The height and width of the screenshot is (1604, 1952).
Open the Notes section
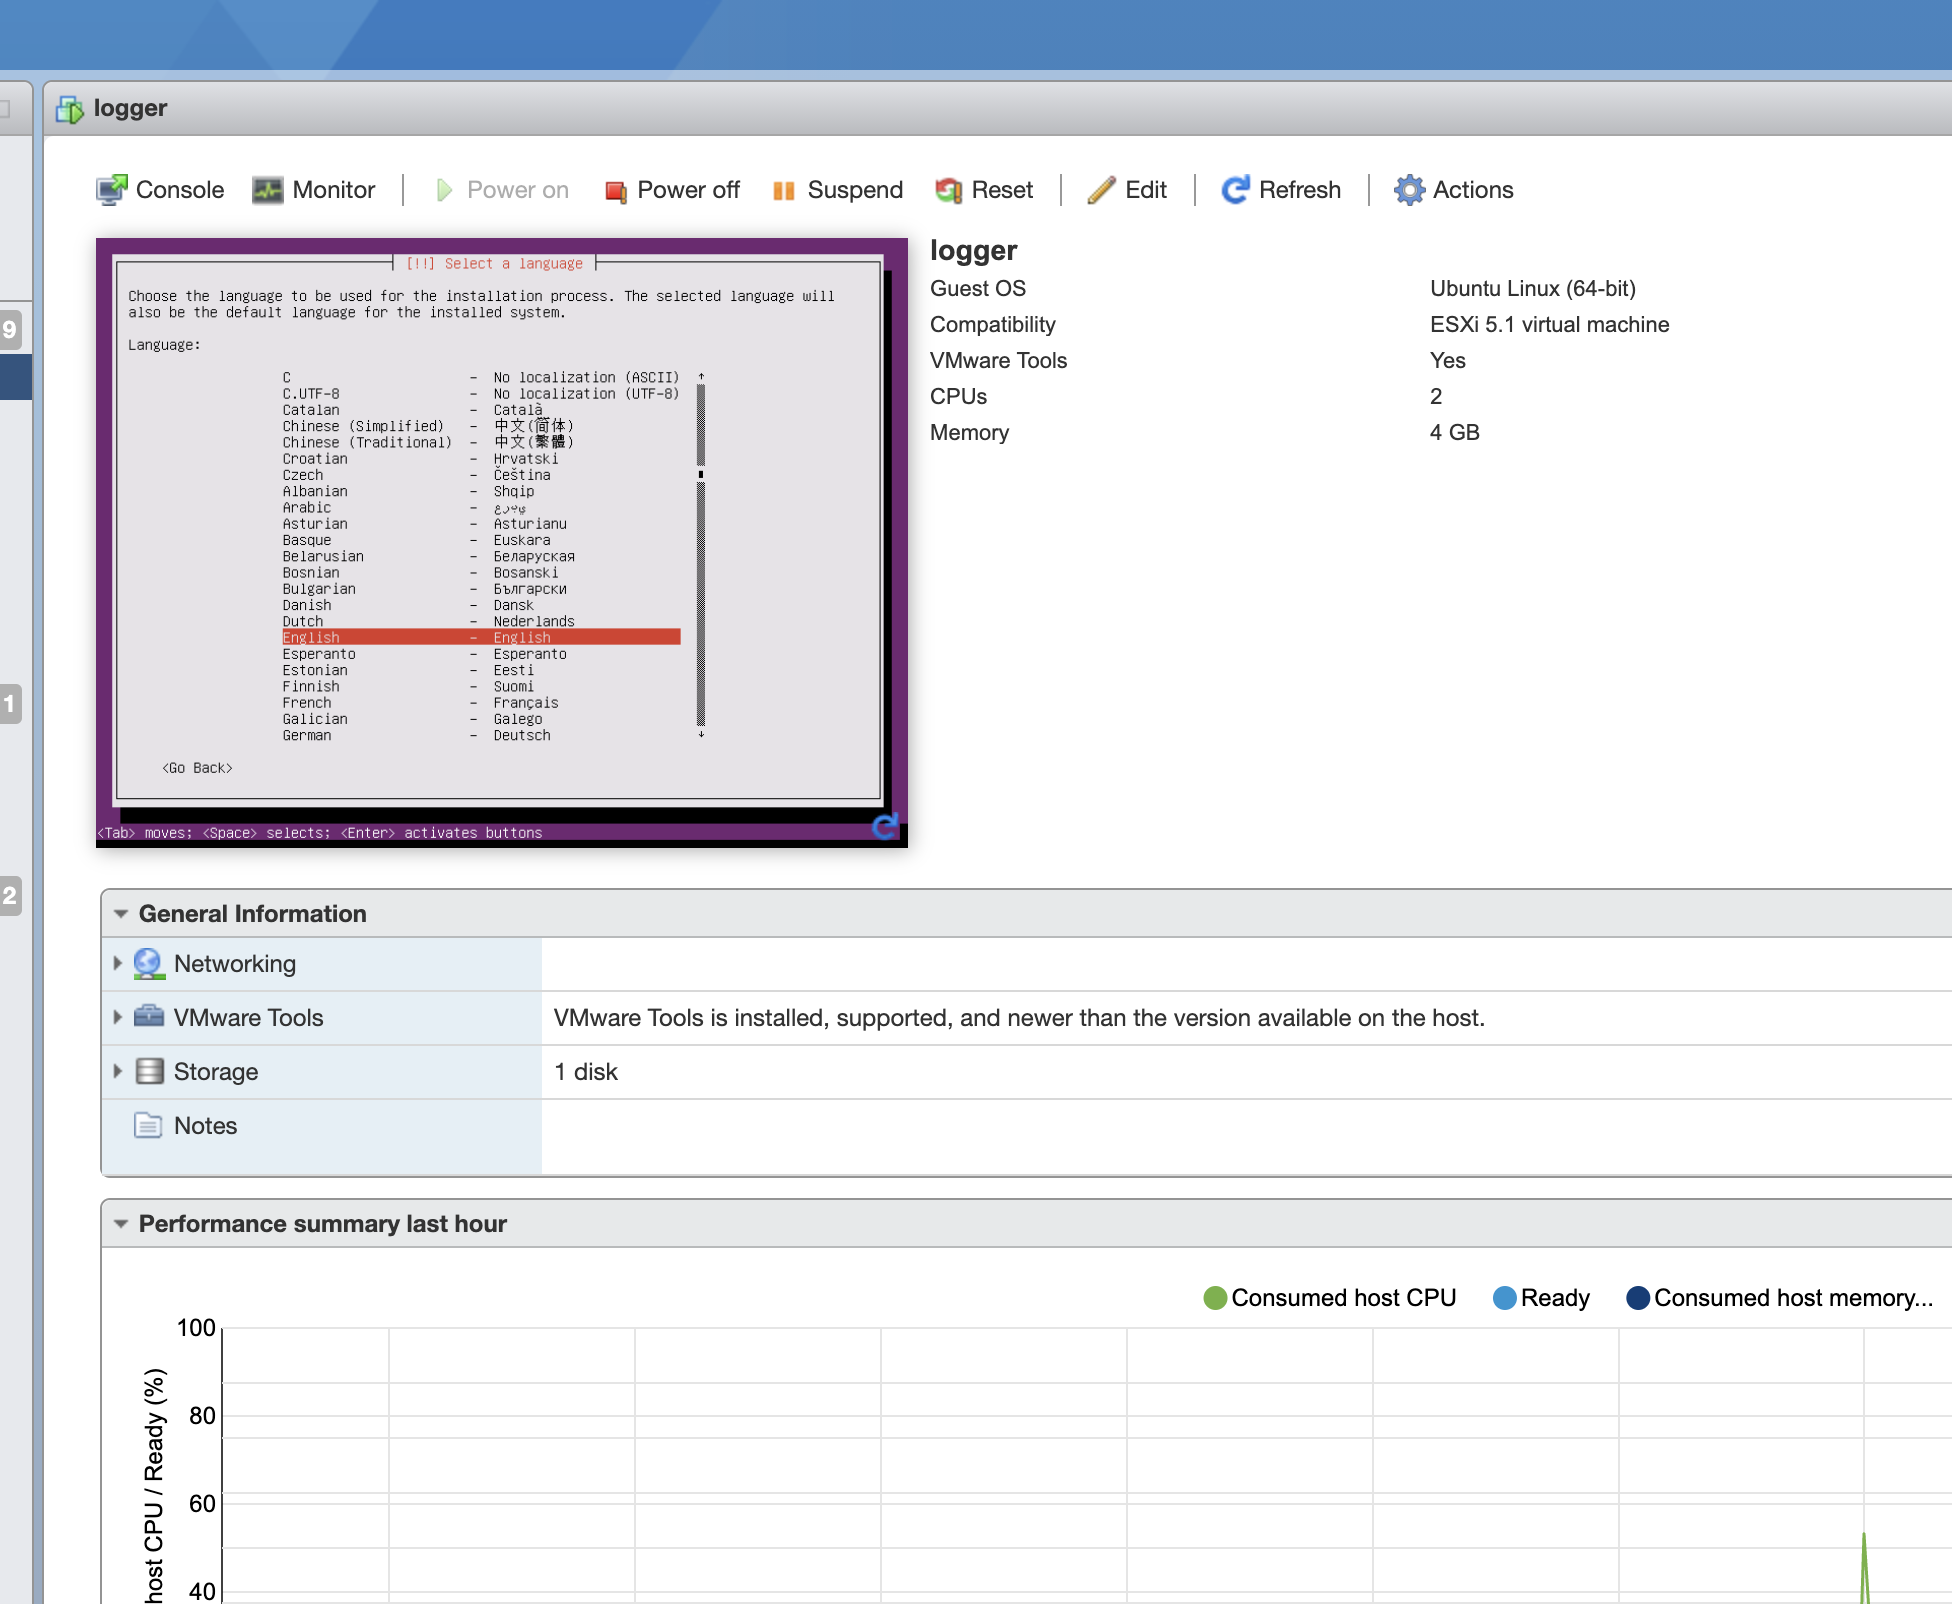205,1126
